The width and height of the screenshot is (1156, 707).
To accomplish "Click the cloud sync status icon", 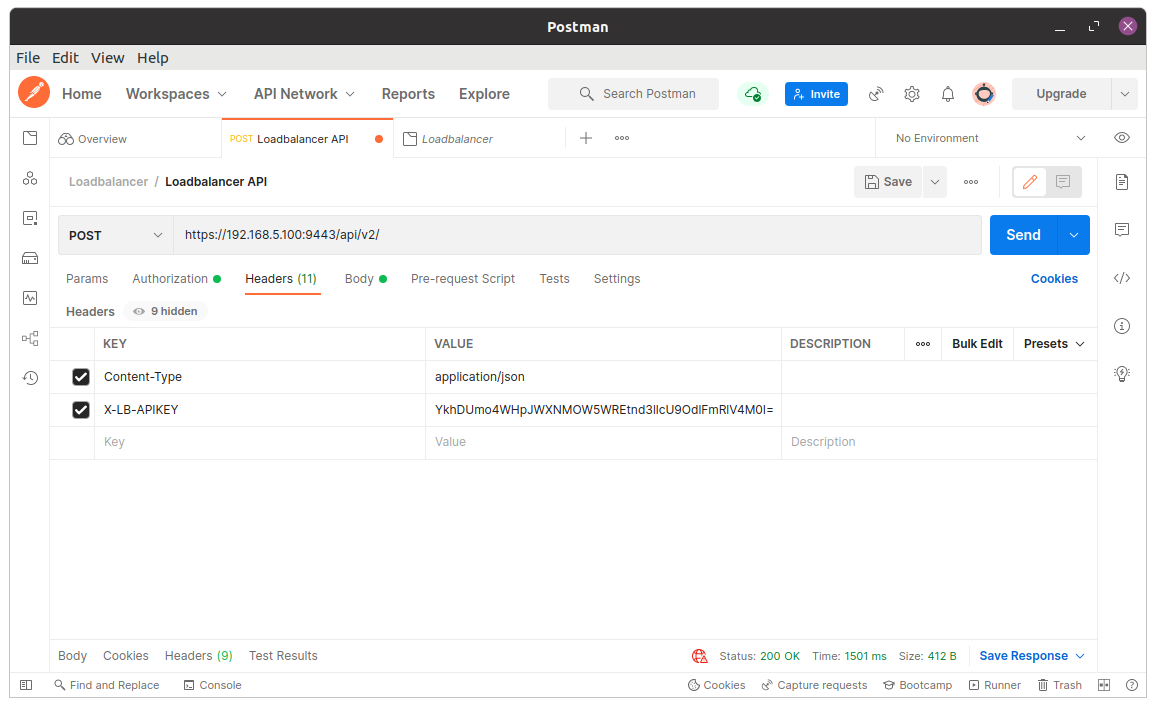I will [x=753, y=94].
